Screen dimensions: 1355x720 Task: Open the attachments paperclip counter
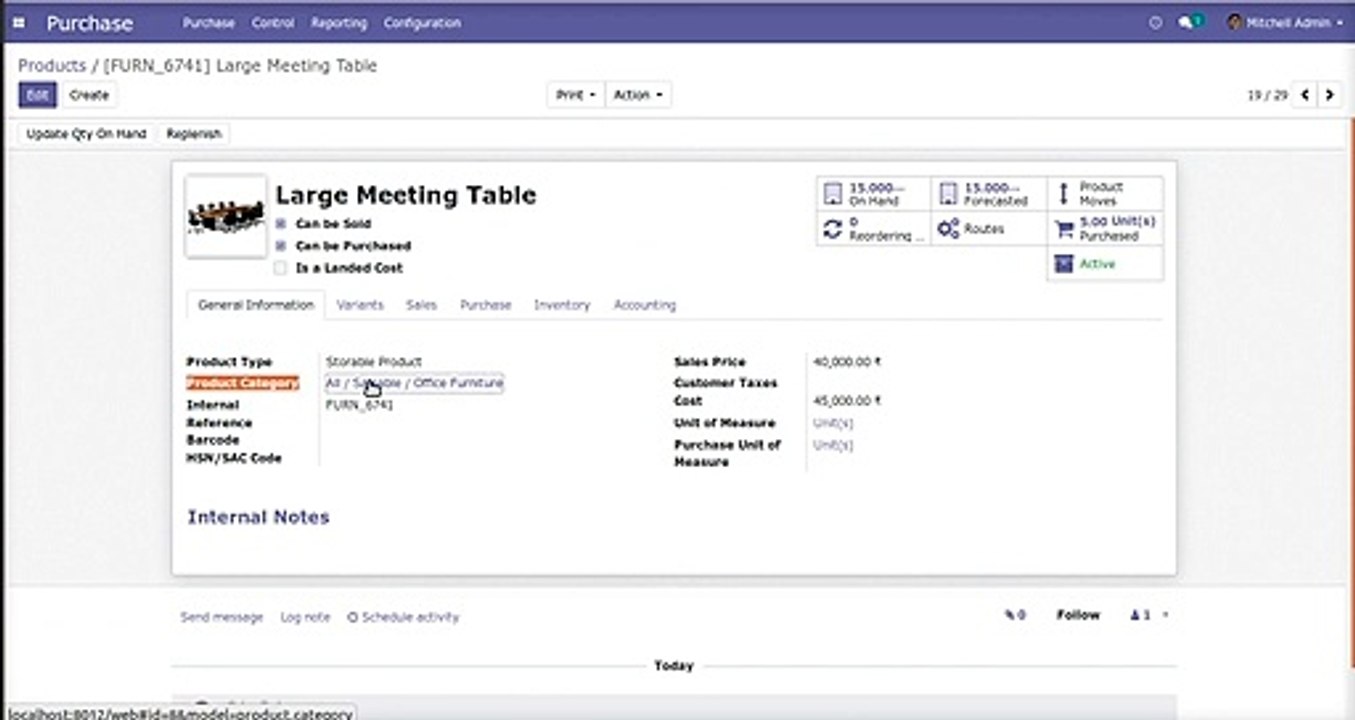click(x=1015, y=616)
